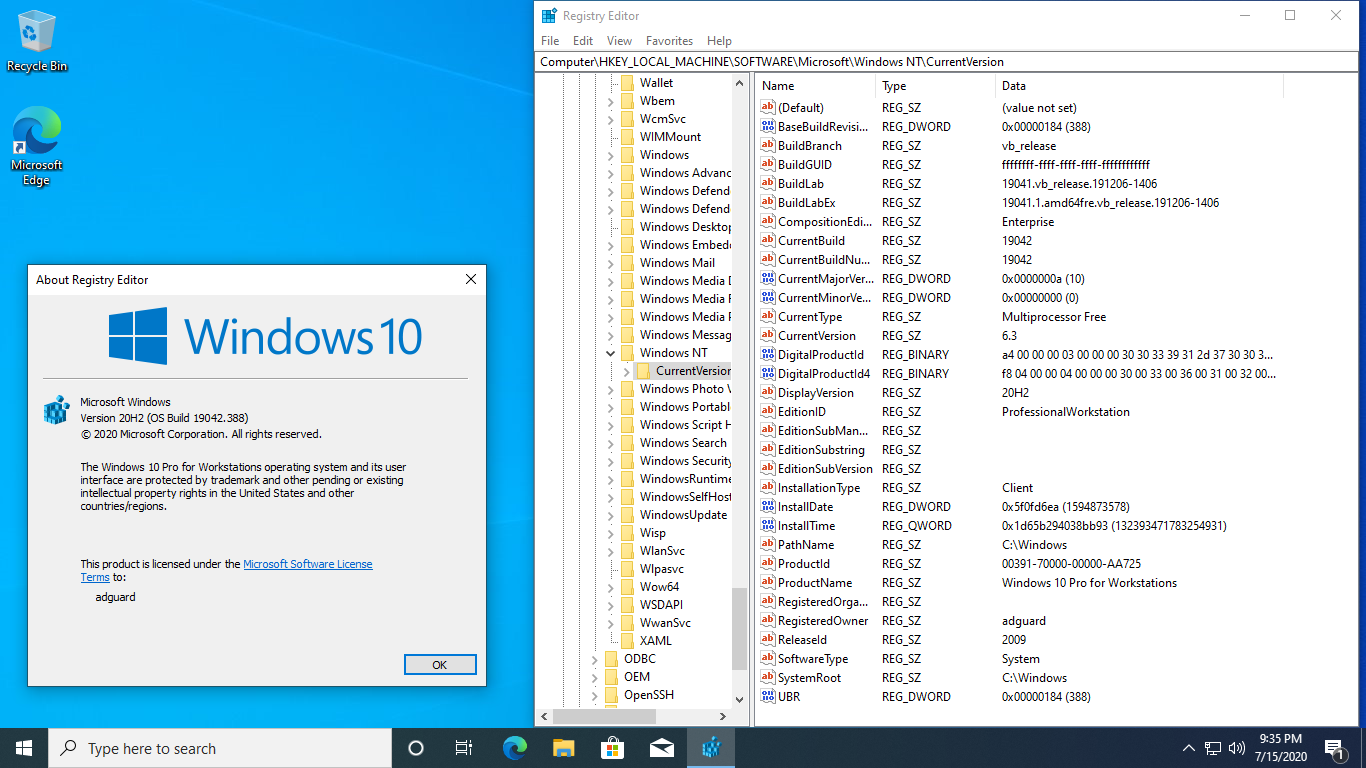Expand the Wbem key
Image resolution: width=1366 pixels, height=768 pixels.
pyautogui.click(x=611, y=101)
